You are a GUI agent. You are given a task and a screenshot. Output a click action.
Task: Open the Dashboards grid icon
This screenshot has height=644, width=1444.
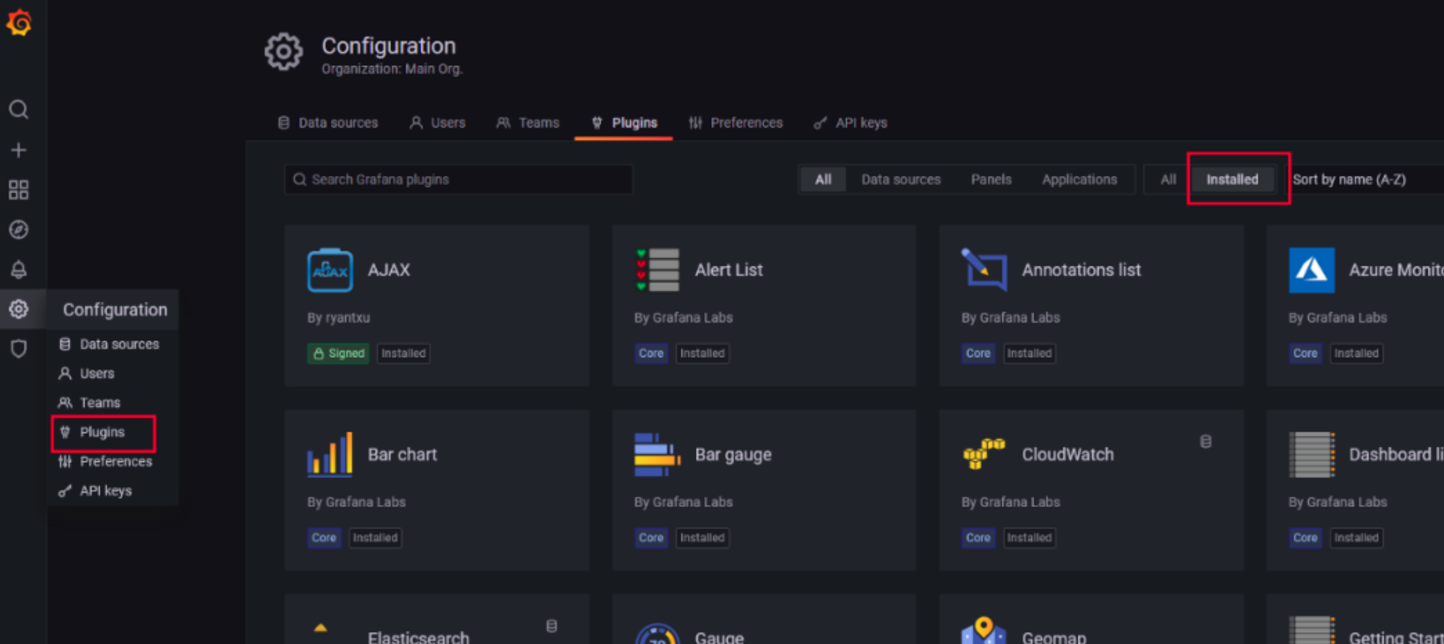click(x=18, y=190)
